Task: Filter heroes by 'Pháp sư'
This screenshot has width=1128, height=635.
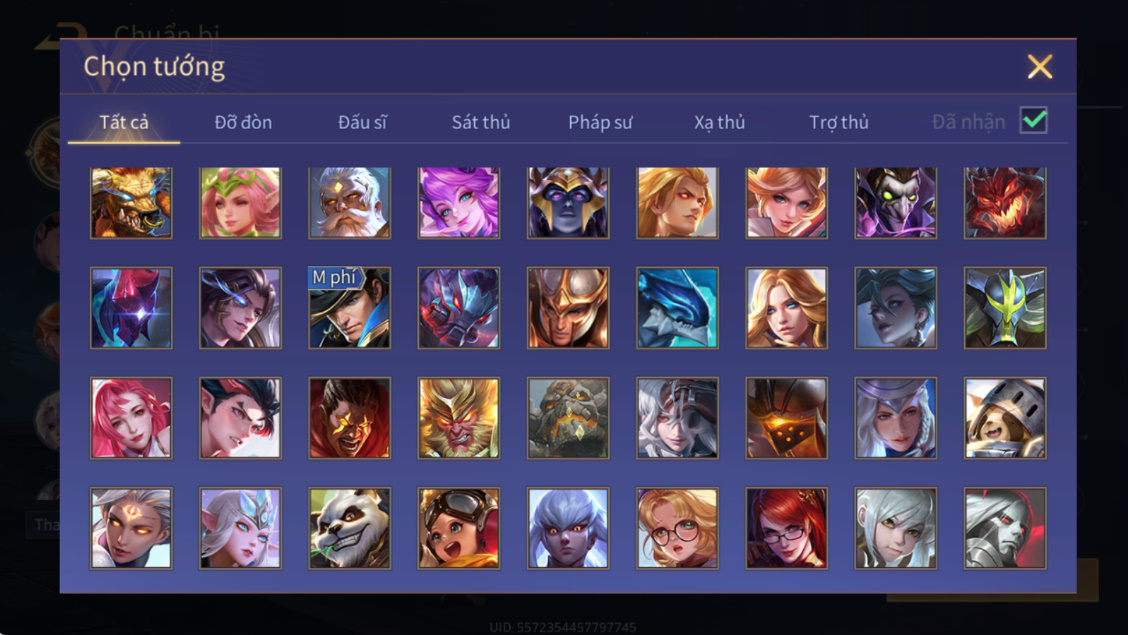Action: [x=600, y=122]
